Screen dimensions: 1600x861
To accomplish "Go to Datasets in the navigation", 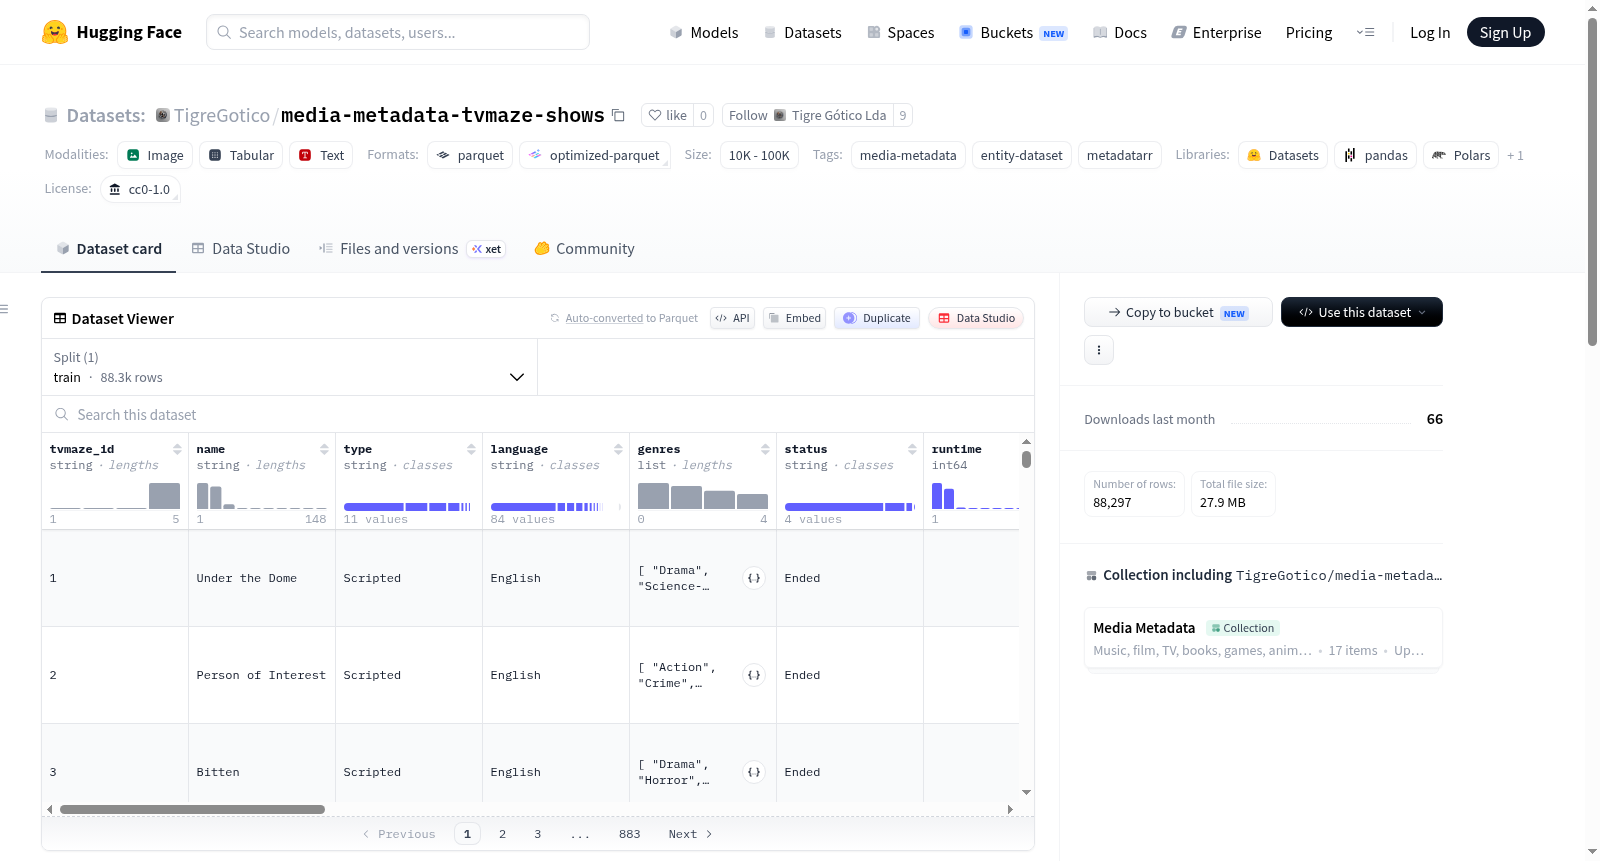I will [803, 32].
